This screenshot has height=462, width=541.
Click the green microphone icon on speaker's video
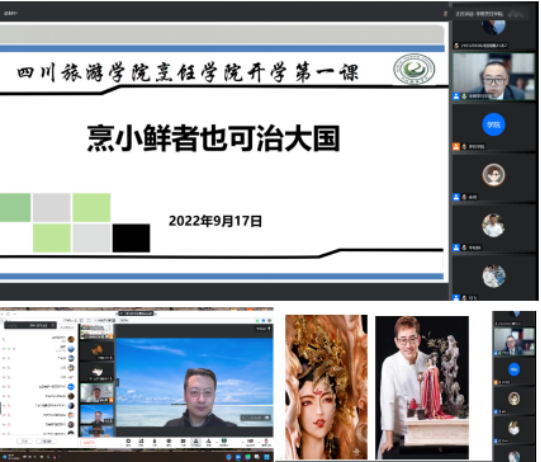[464, 96]
